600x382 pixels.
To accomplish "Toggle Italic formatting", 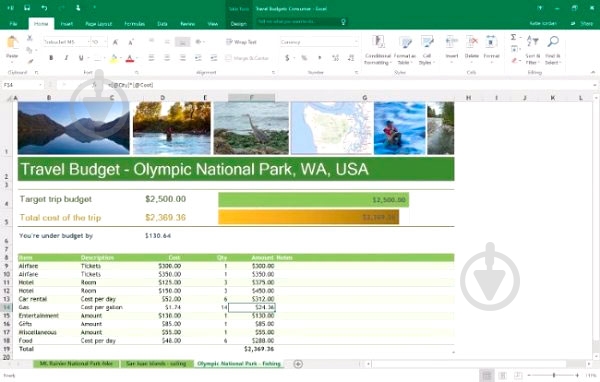I will (x=66, y=58).
